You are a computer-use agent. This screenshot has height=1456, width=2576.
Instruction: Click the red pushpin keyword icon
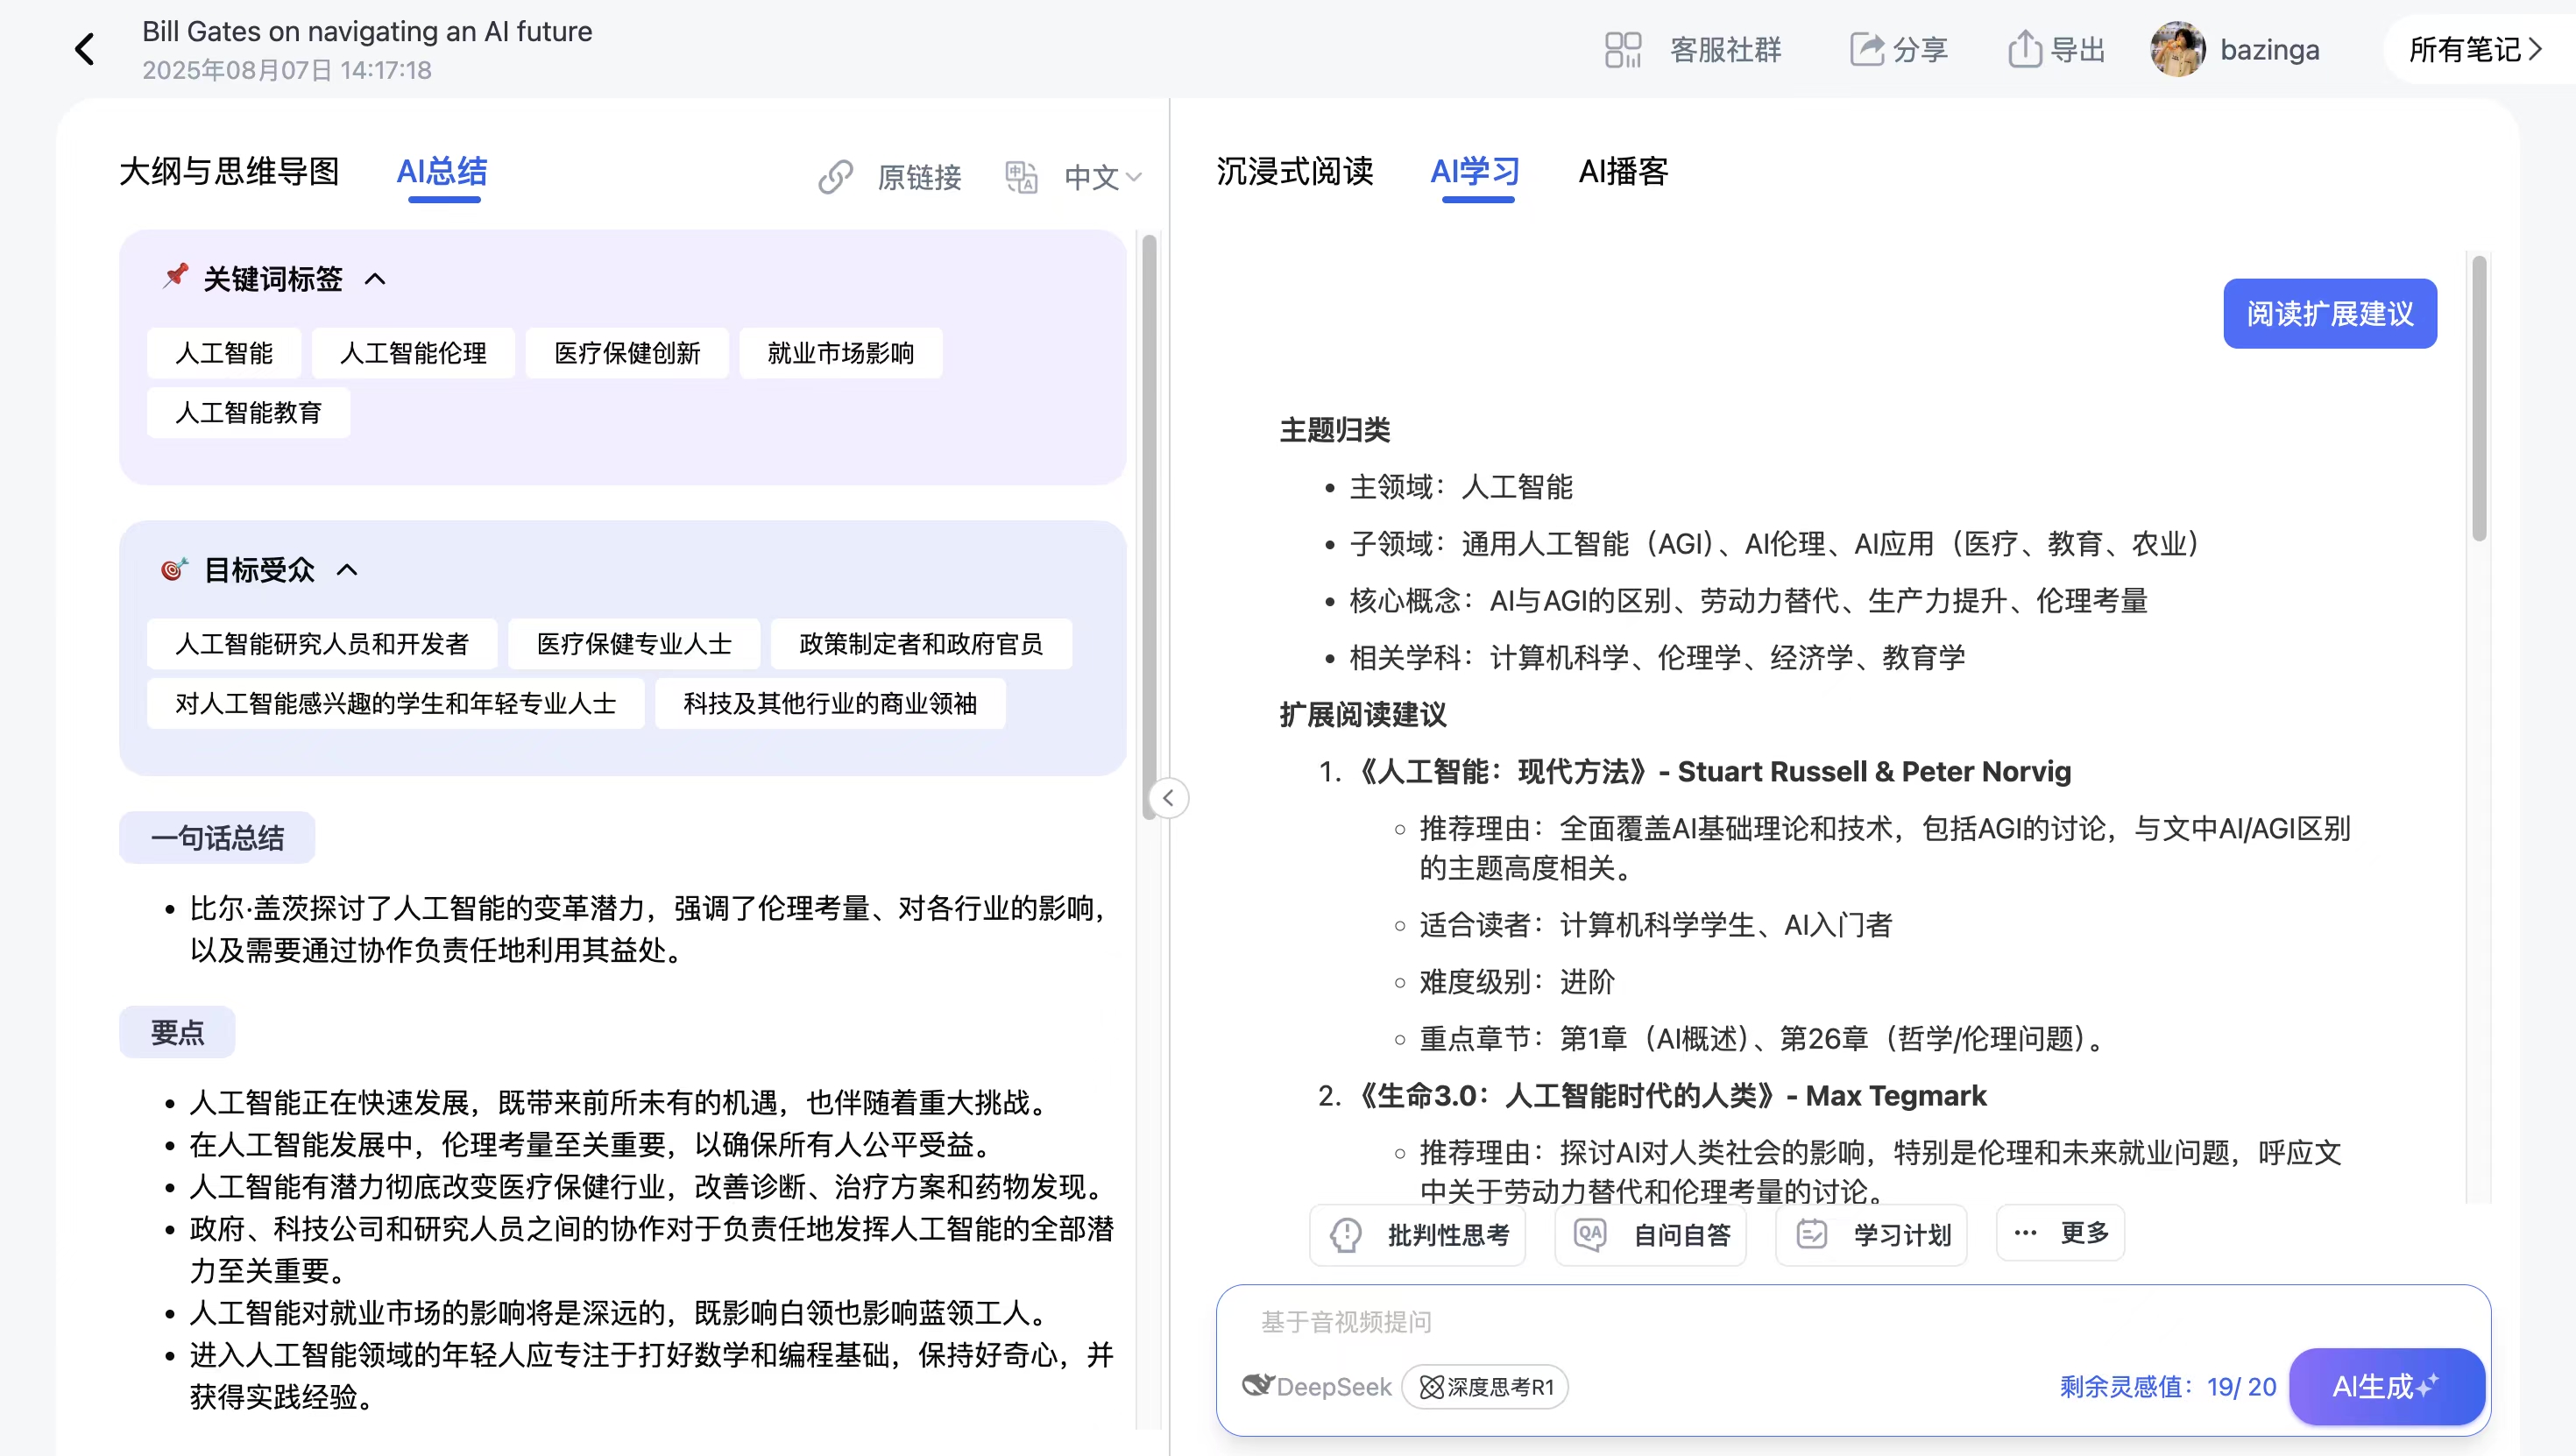[175, 276]
